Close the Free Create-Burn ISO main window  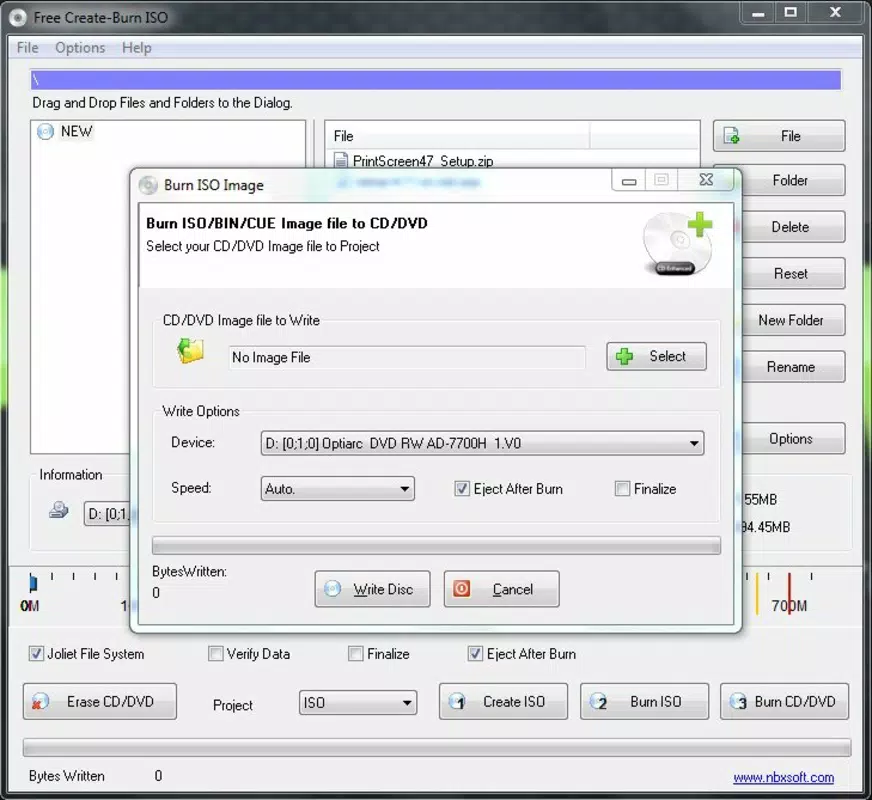click(x=835, y=12)
